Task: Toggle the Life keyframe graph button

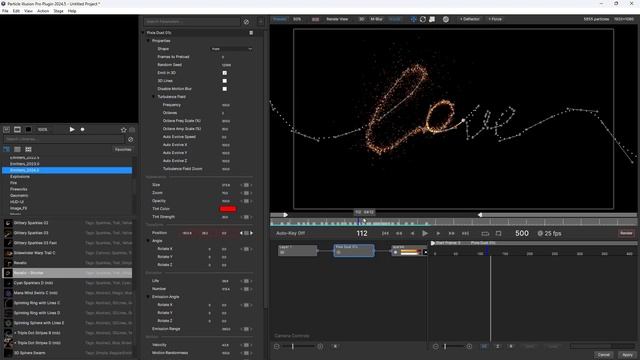Action: [246, 281]
